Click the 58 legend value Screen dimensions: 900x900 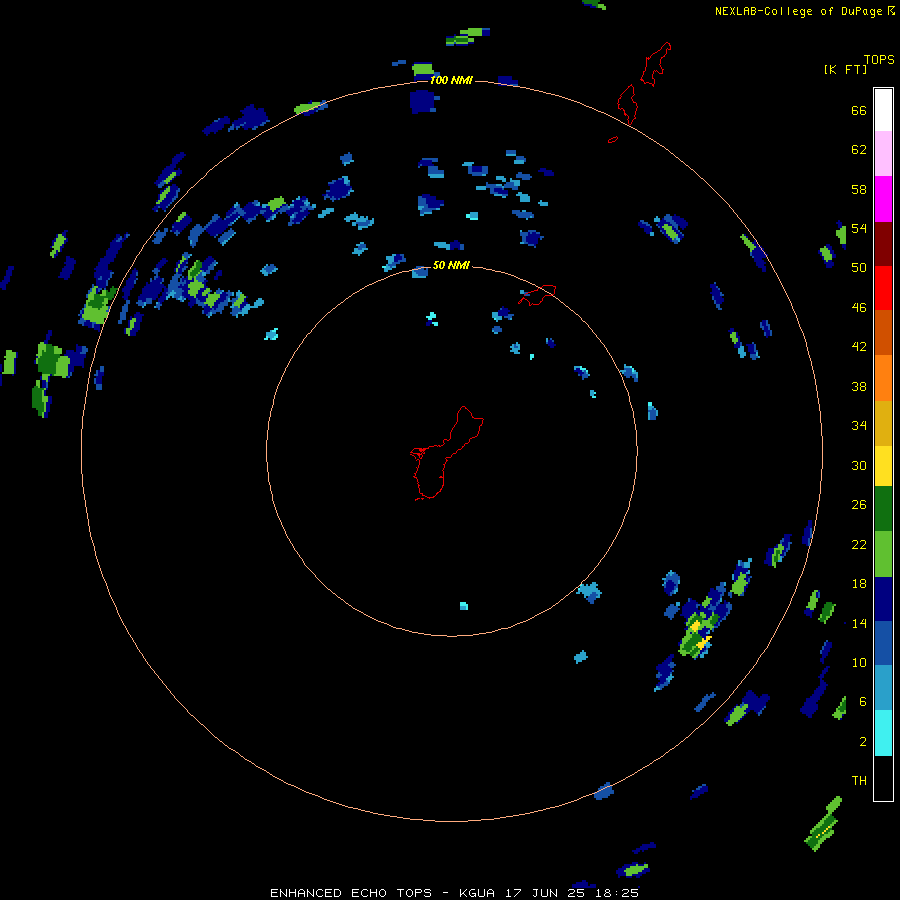point(859,189)
